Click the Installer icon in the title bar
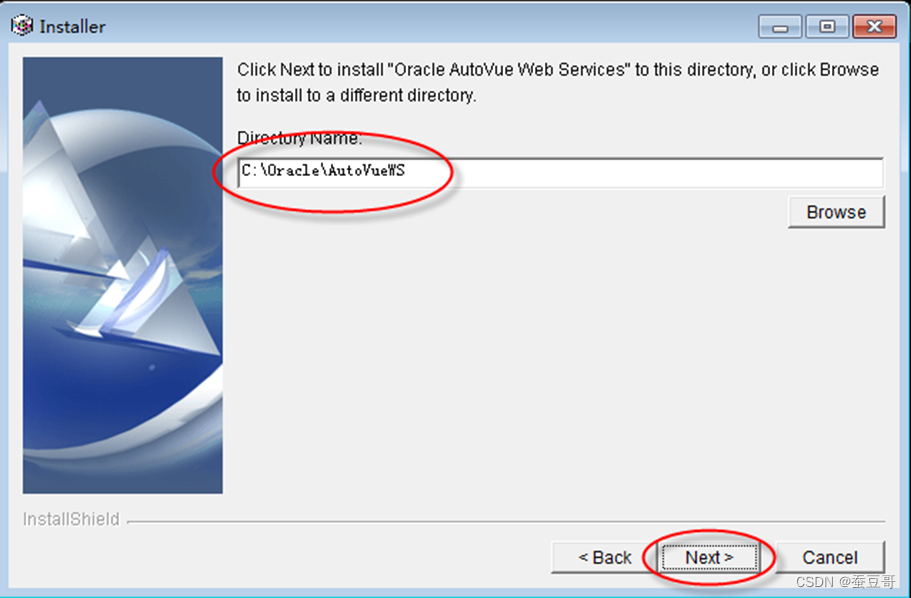The width and height of the screenshot is (911, 598). coord(22,26)
